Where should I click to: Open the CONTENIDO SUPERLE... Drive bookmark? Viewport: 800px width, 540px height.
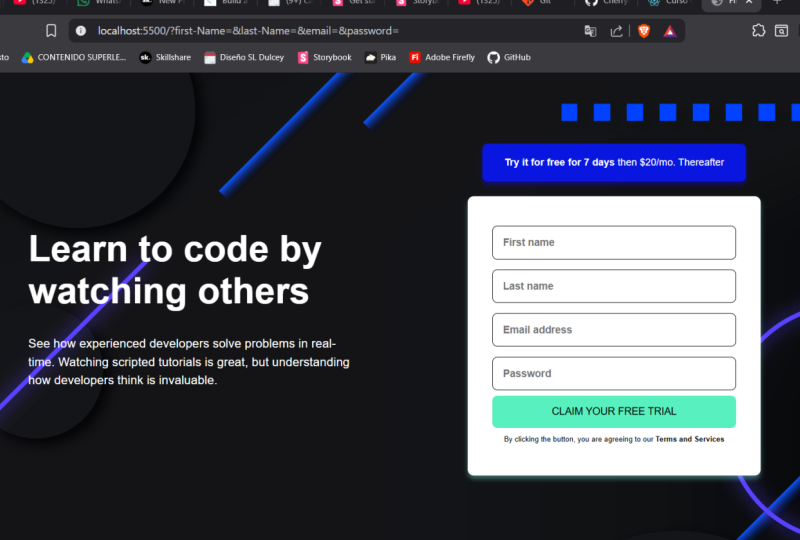pyautogui.click(x=74, y=57)
